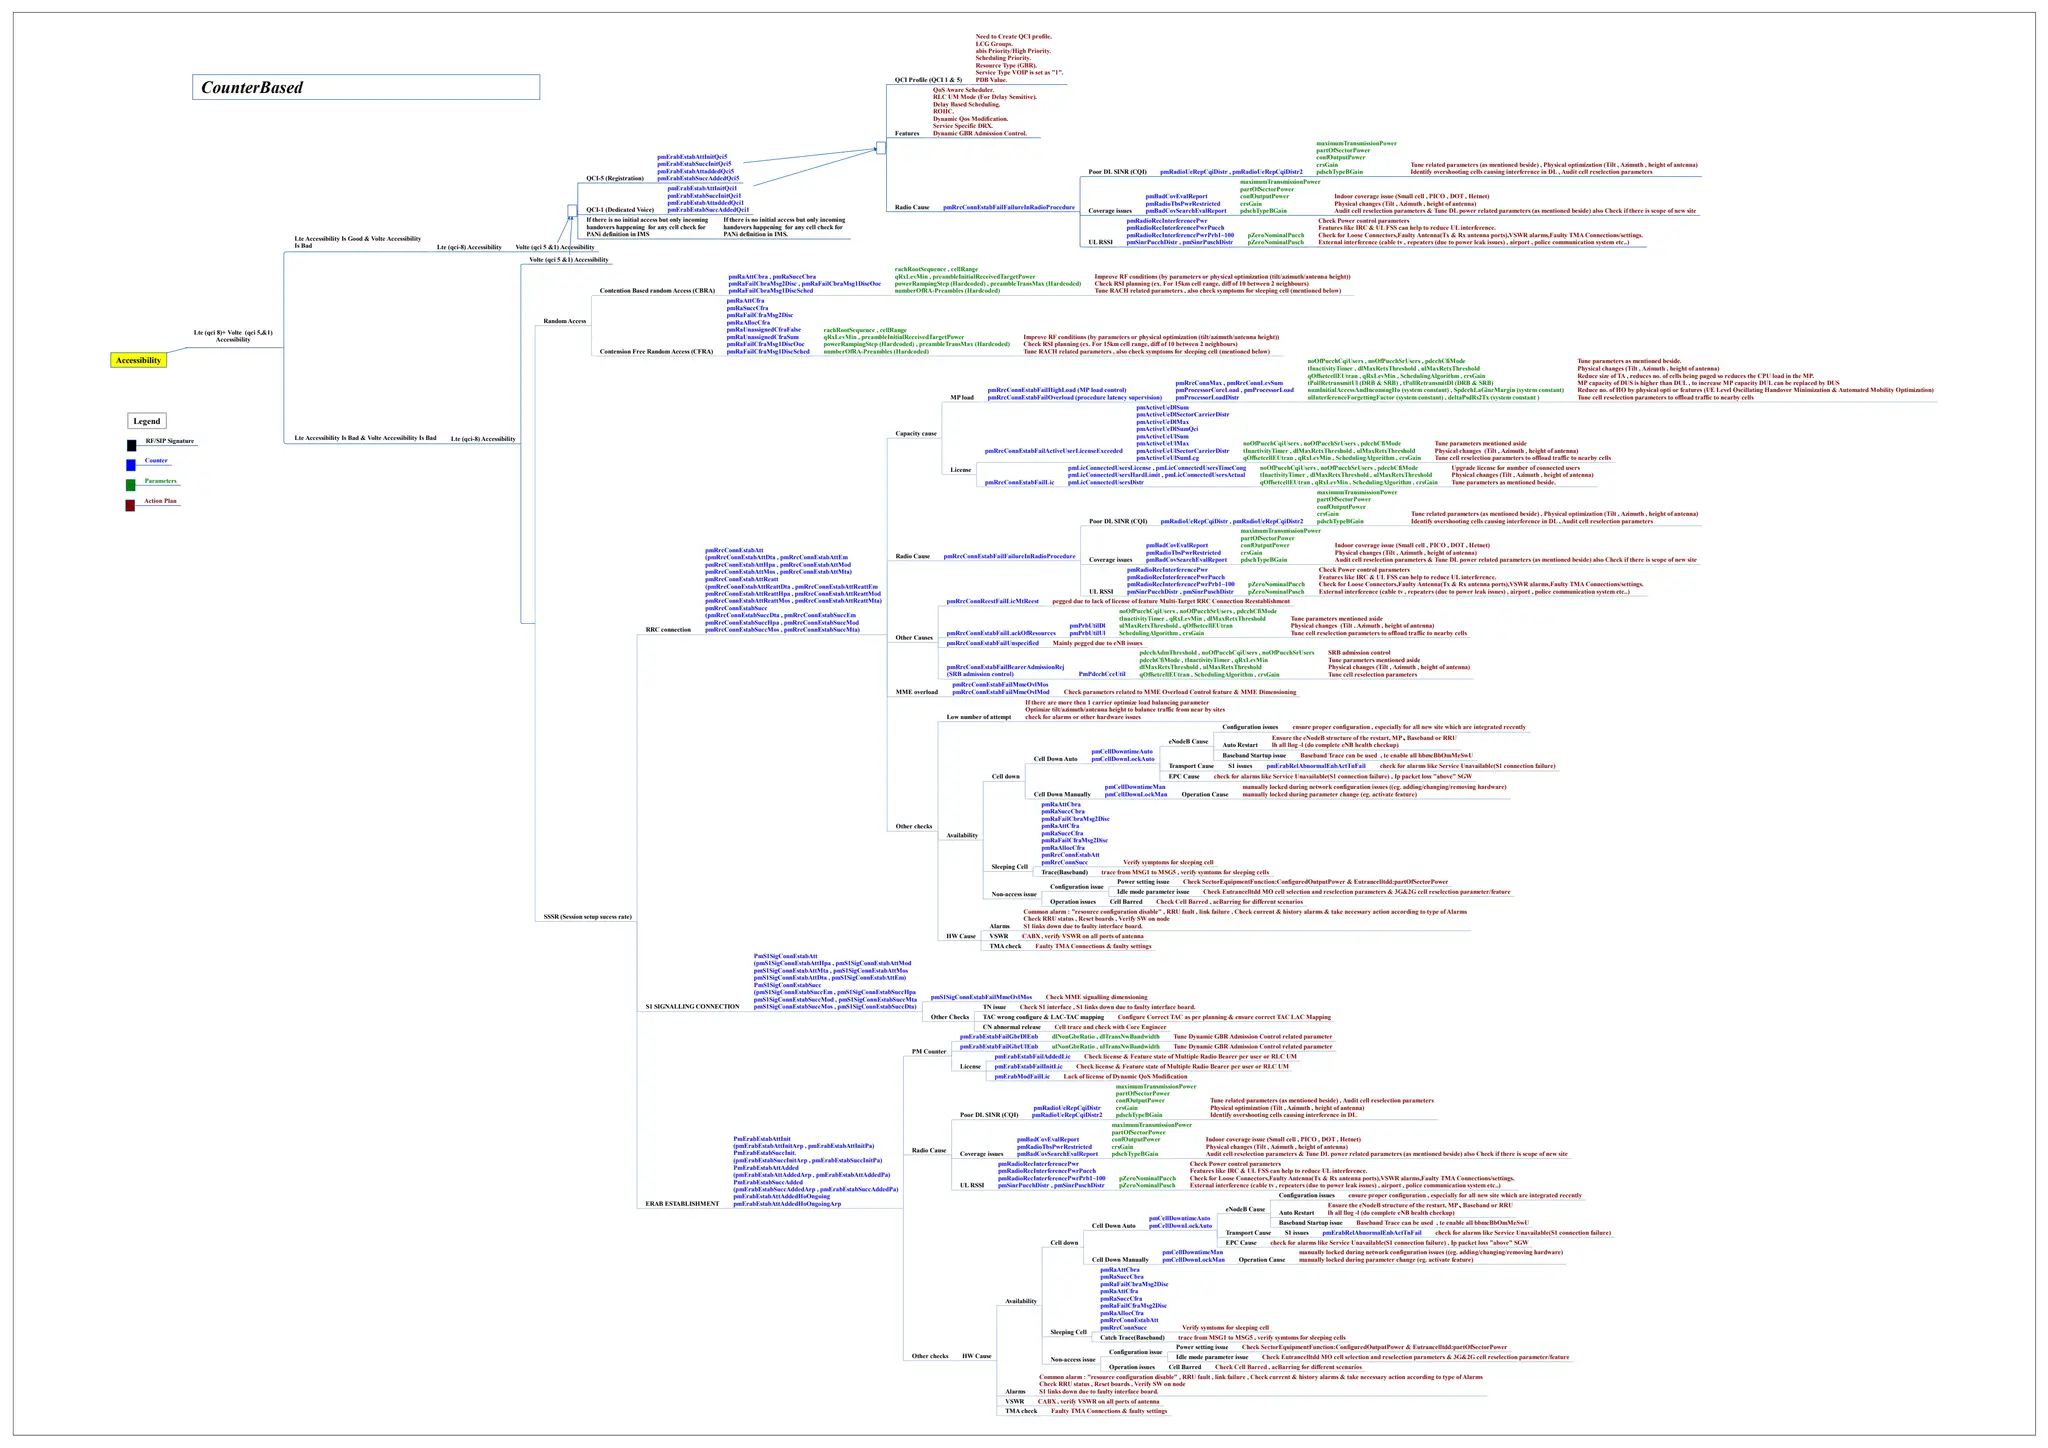Select Contention Based random Access (CBRA) node
Viewport: 2048px width, 1448px height.
coord(657,291)
